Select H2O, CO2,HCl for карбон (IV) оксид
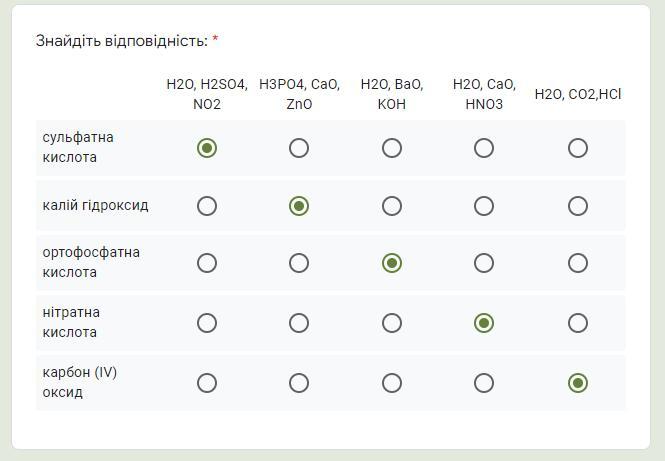 (577, 383)
